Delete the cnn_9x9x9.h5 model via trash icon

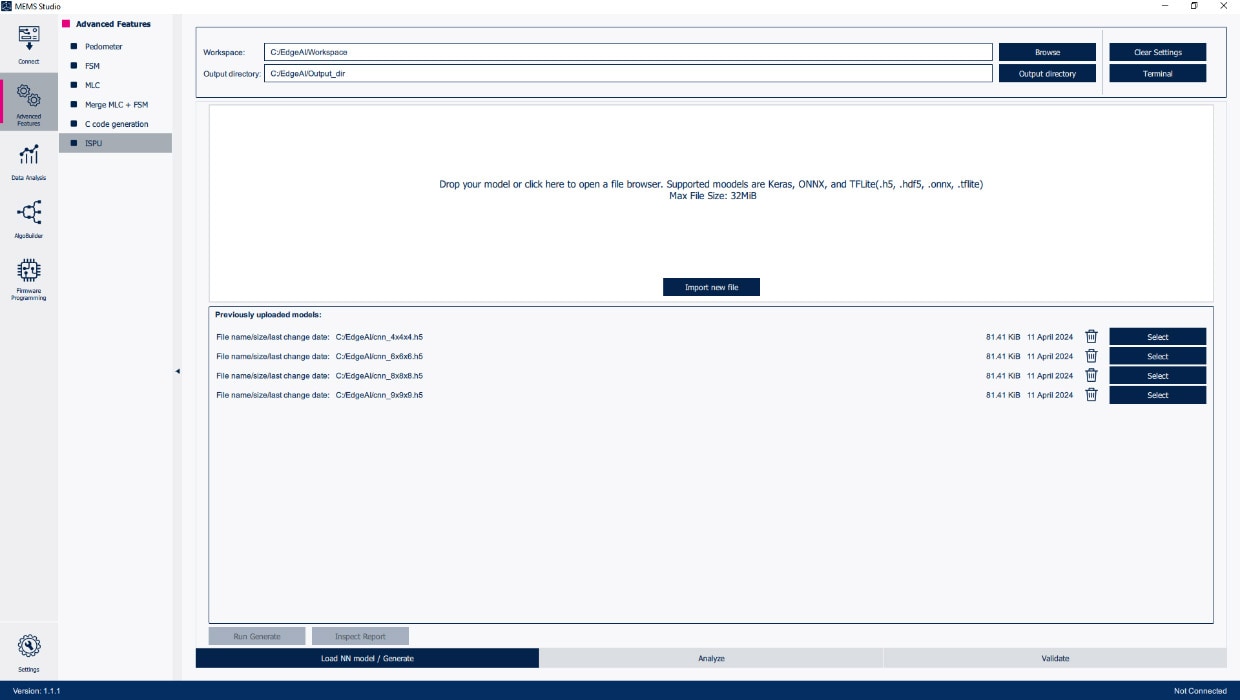1091,395
